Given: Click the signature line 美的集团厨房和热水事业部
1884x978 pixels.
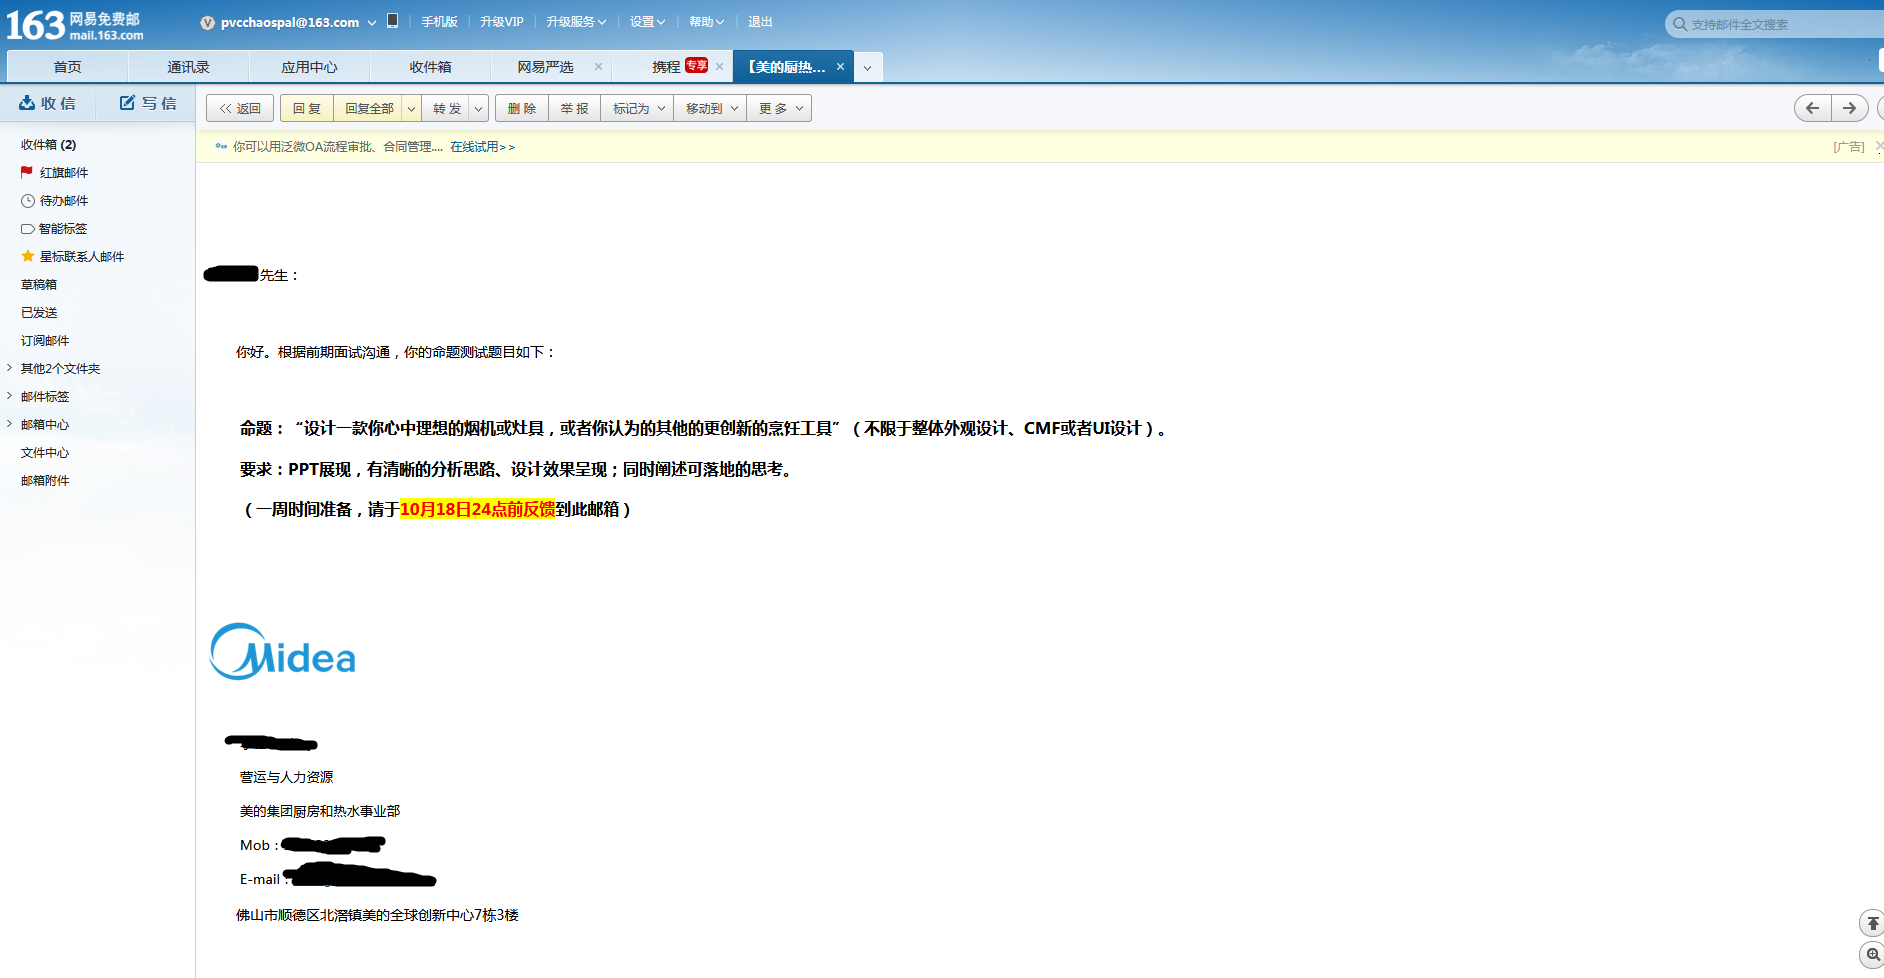Looking at the screenshot, I should (320, 811).
